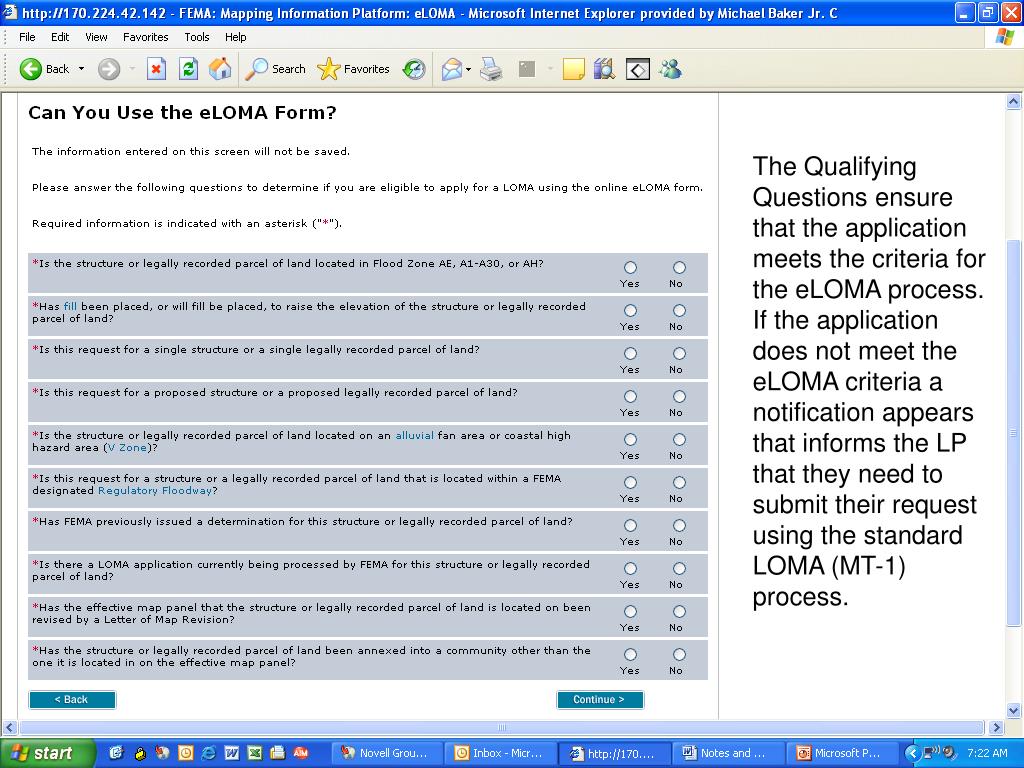The height and width of the screenshot is (768, 1024).
Task: Click the browser Back arrow icon
Action: coord(30,69)
